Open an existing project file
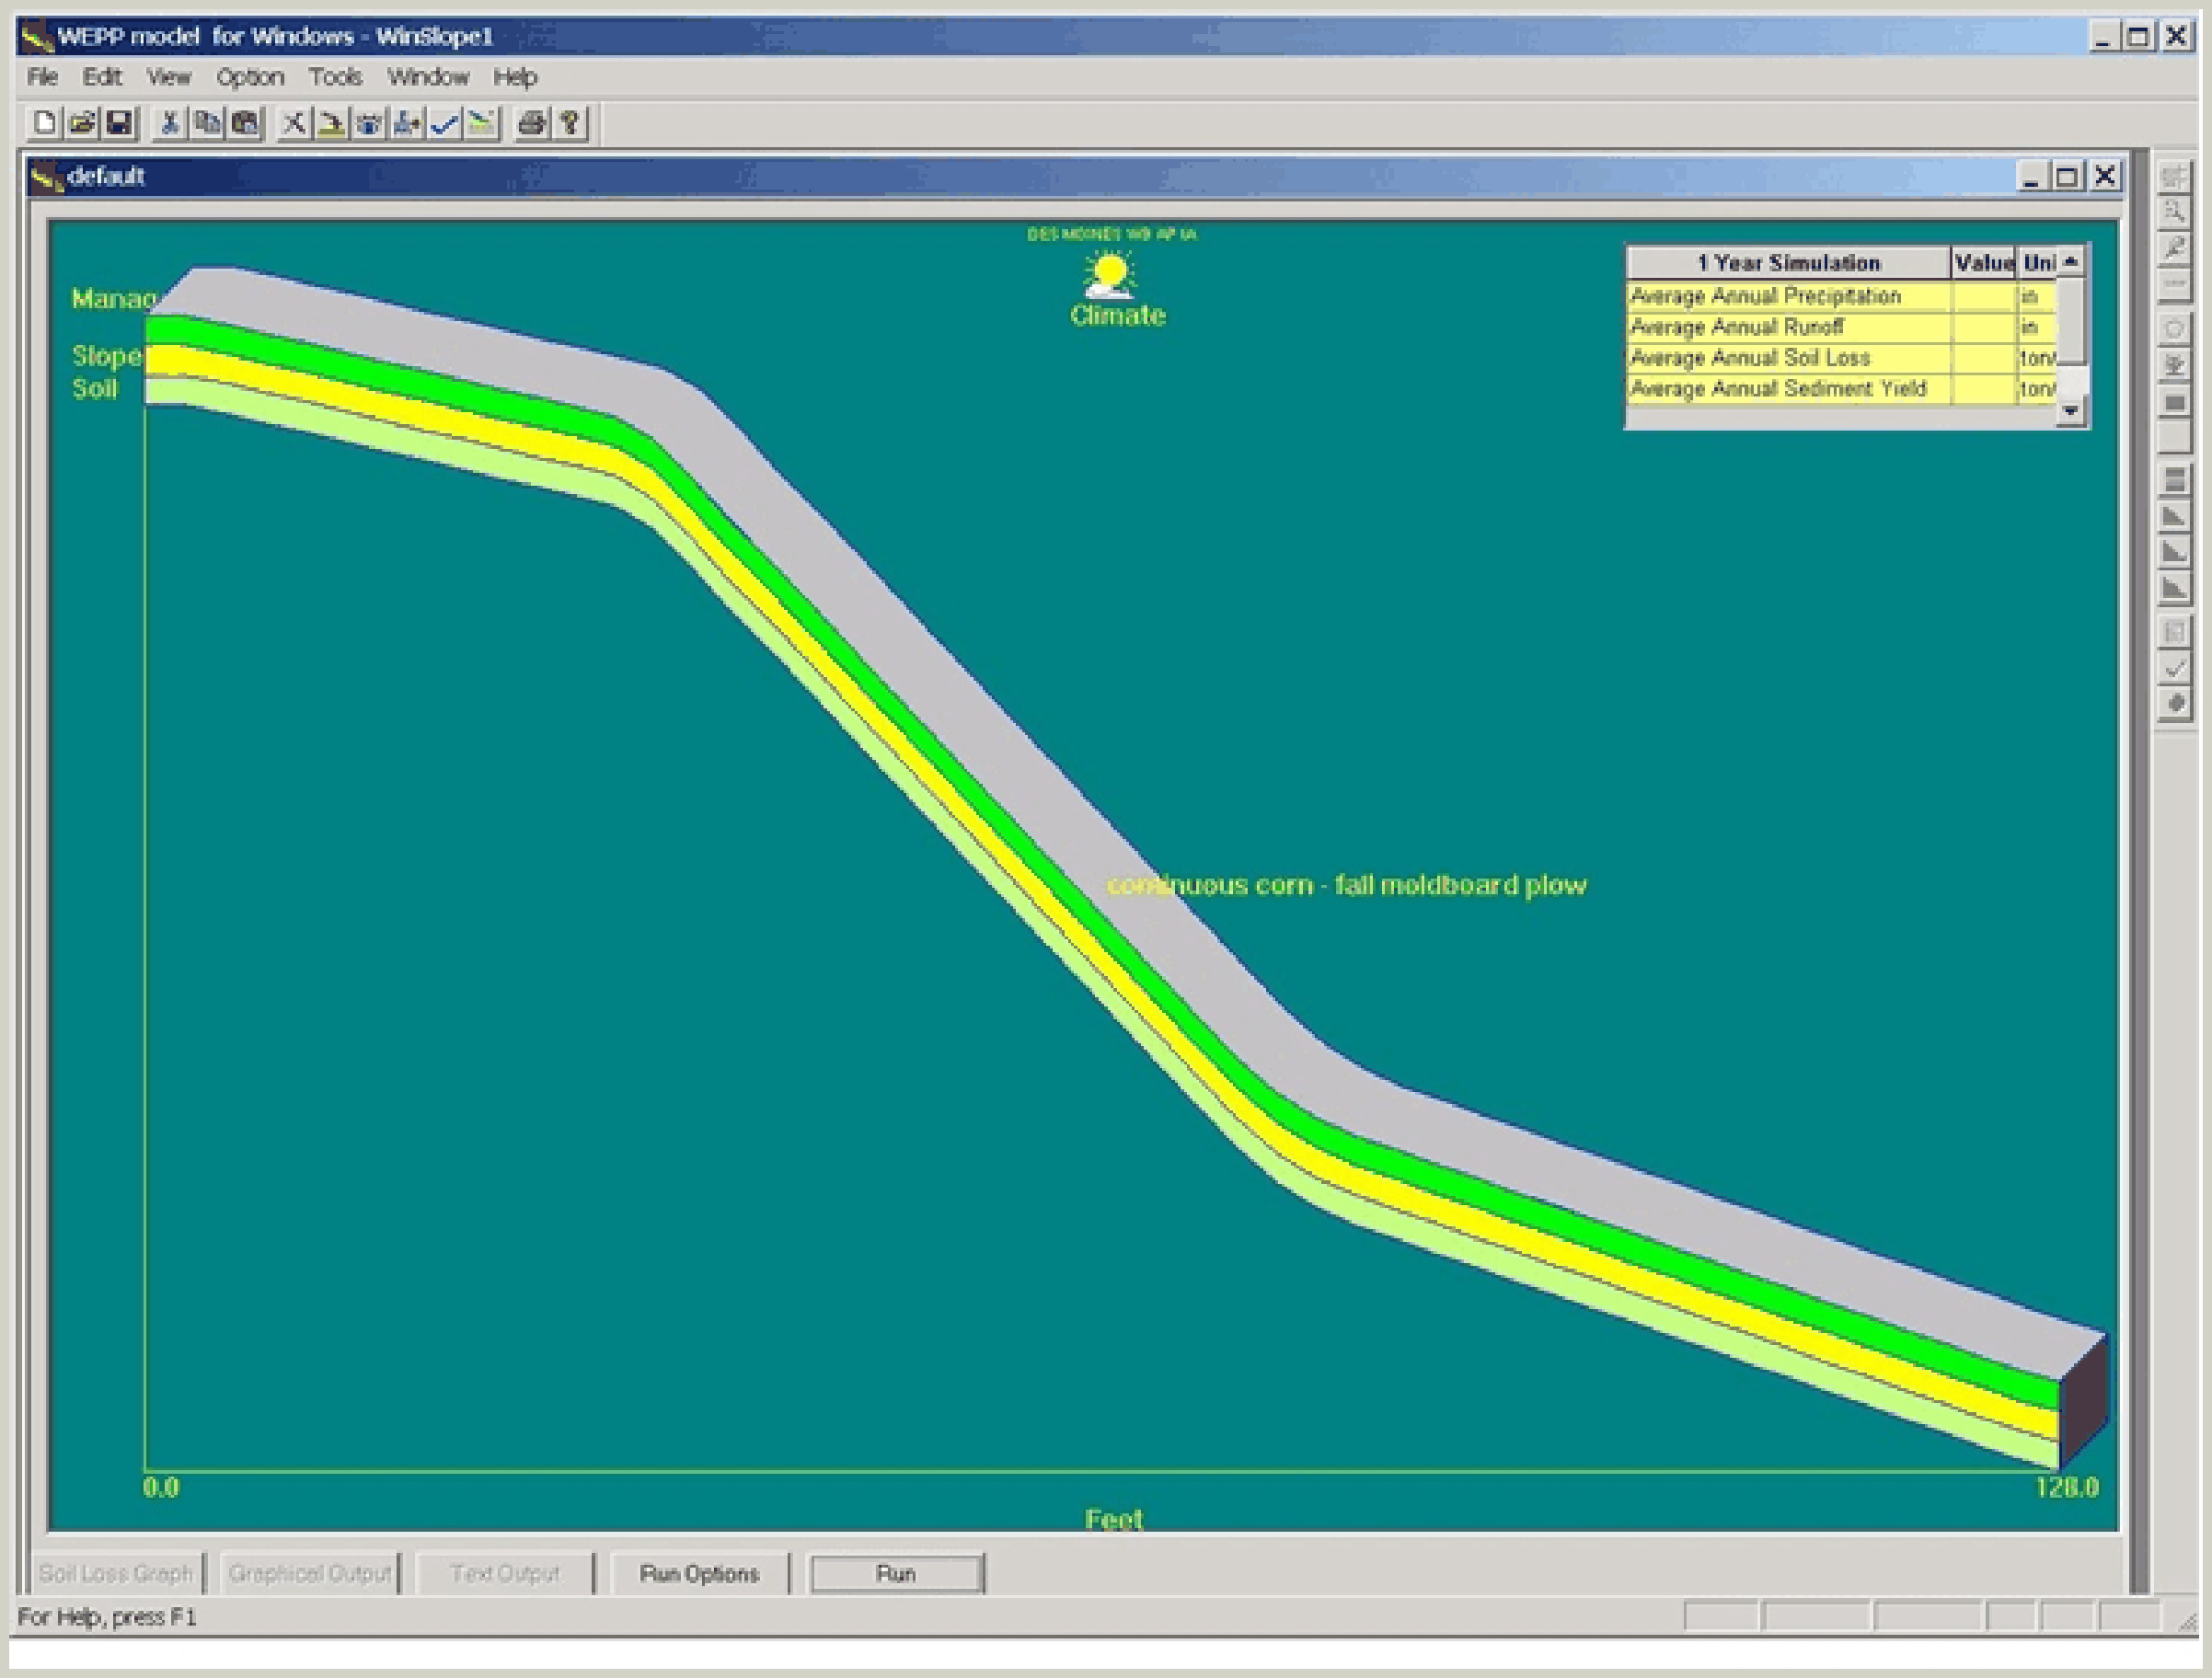2212x1678 pixels. [81, 122]
